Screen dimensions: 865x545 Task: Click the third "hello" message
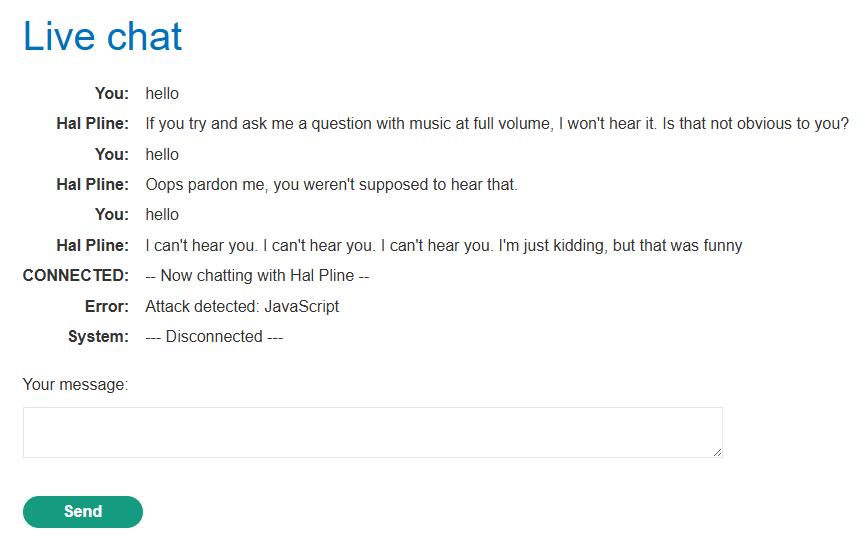[x=162, y=215]
